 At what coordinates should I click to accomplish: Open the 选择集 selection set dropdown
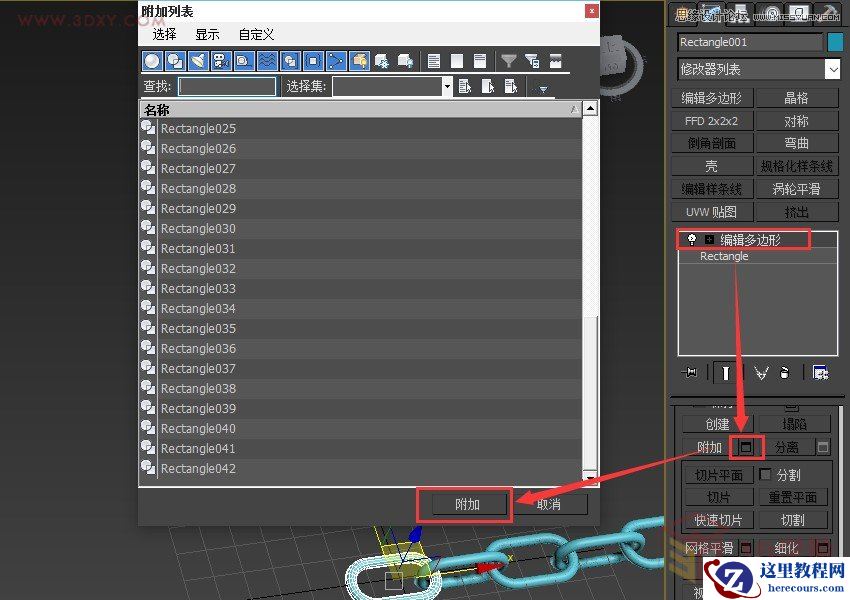(x=447, y=86)
